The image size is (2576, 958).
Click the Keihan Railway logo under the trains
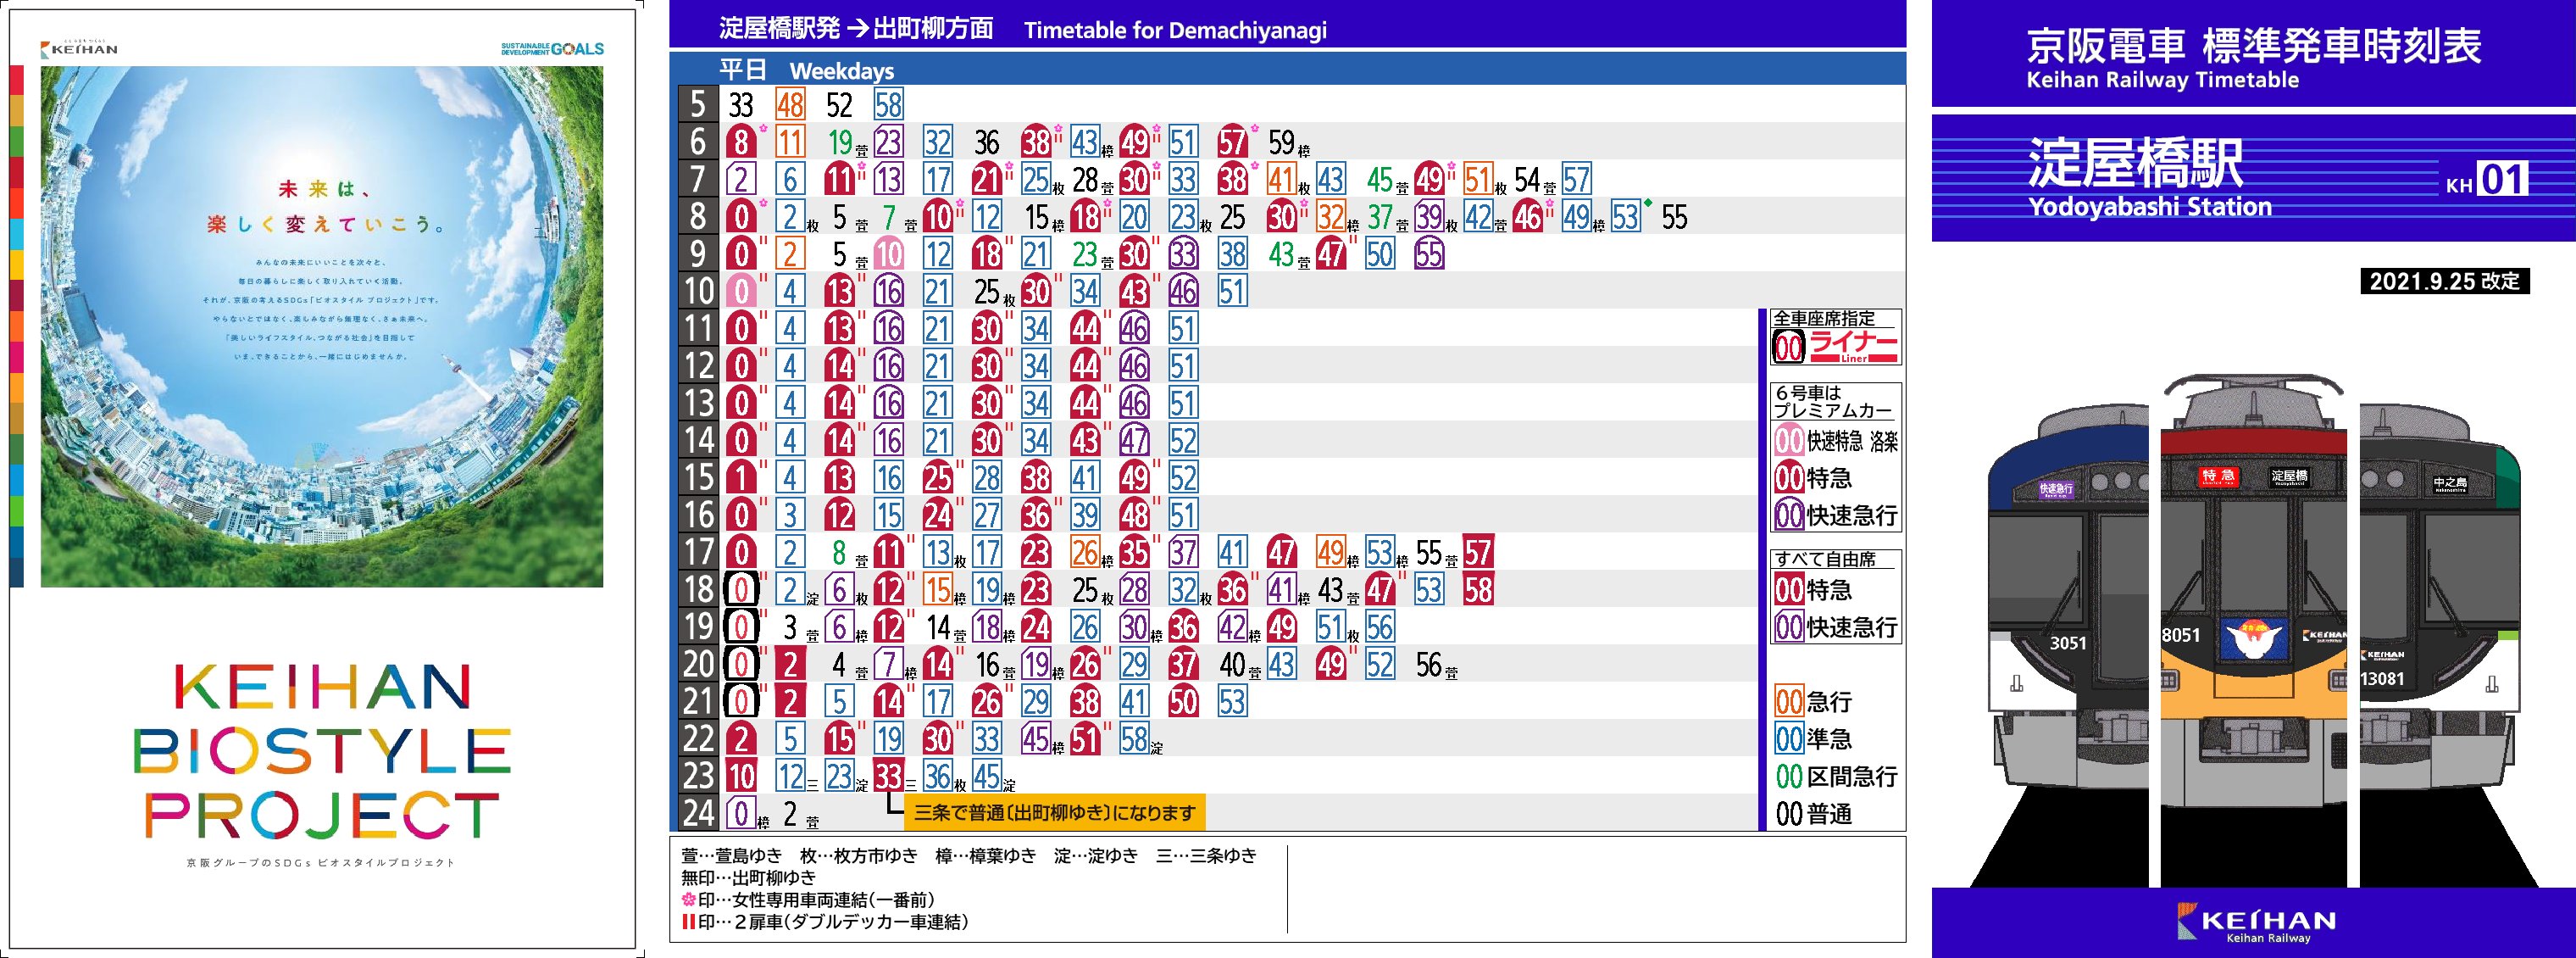pos(2256,922)
